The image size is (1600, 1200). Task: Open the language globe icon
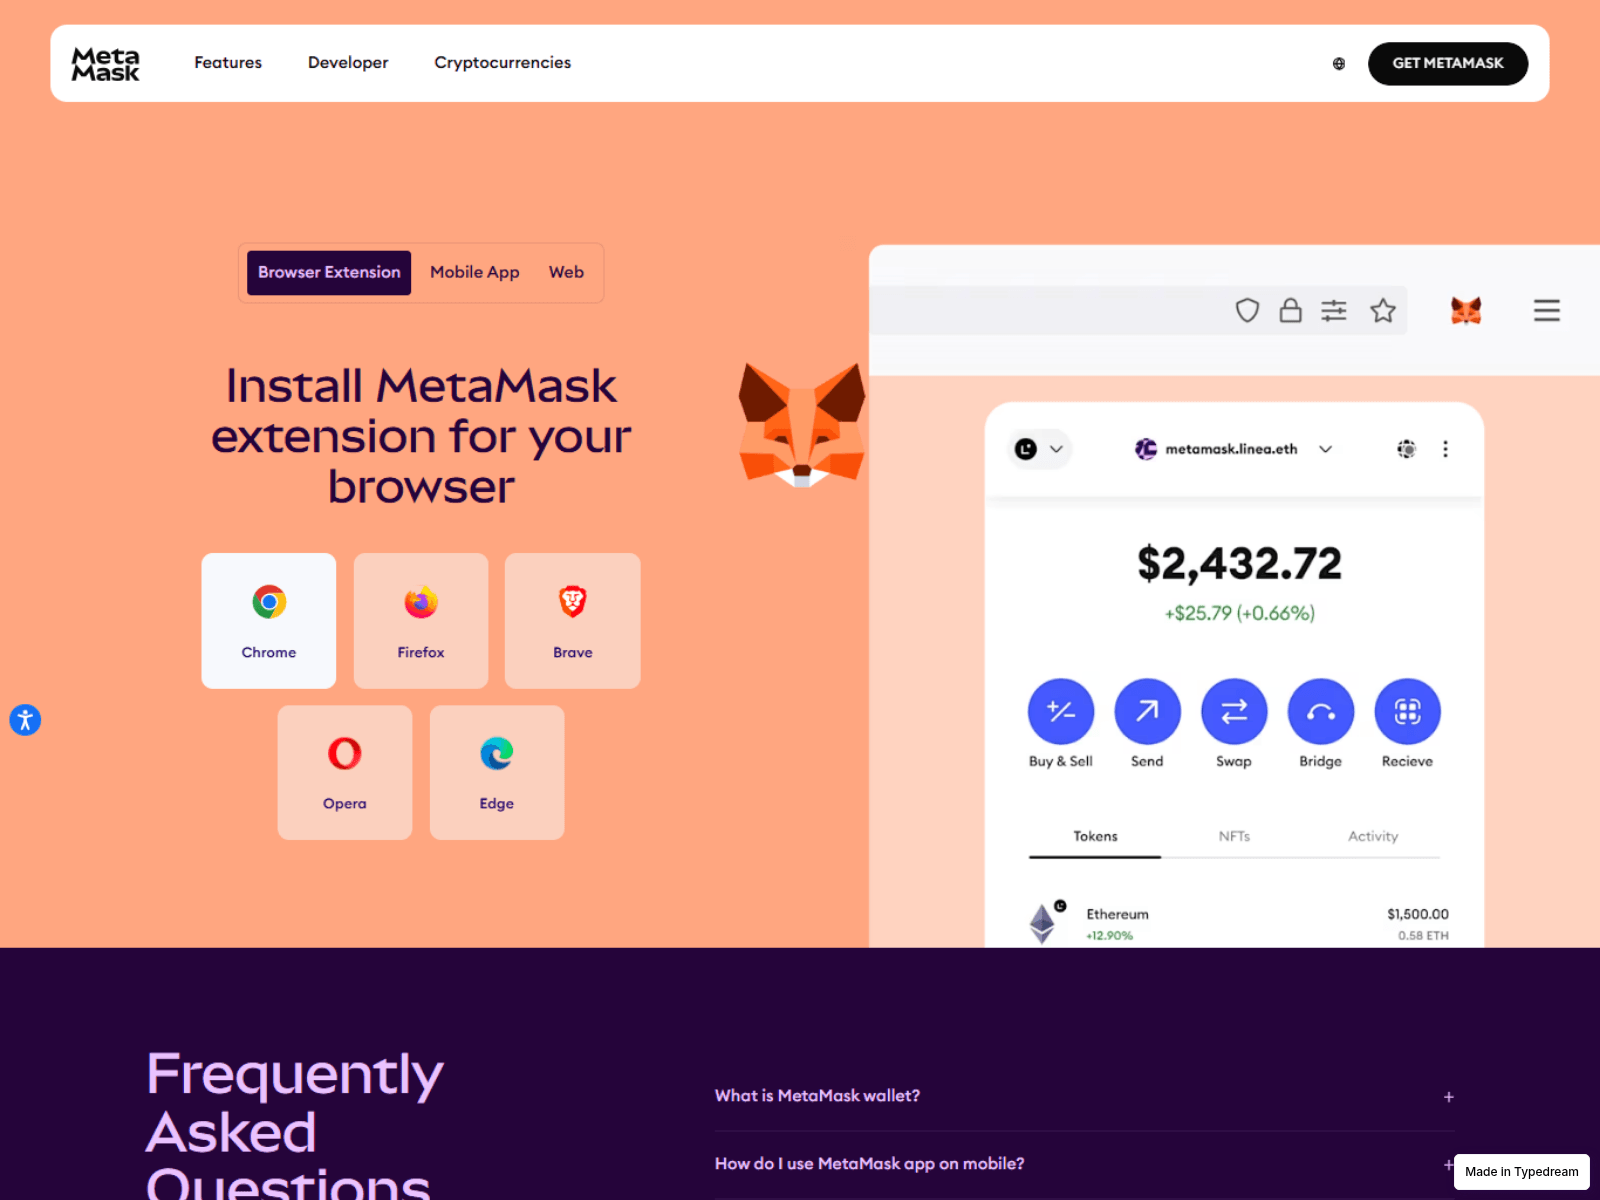click(1339, 64)
